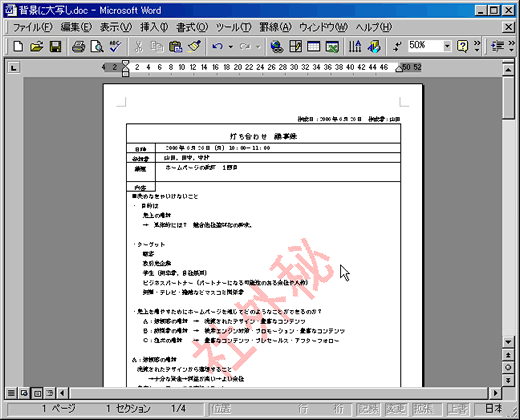Toggle track changes indicator in status bar
This screenshot has height=420, width=520.
(x=396, y=409)
